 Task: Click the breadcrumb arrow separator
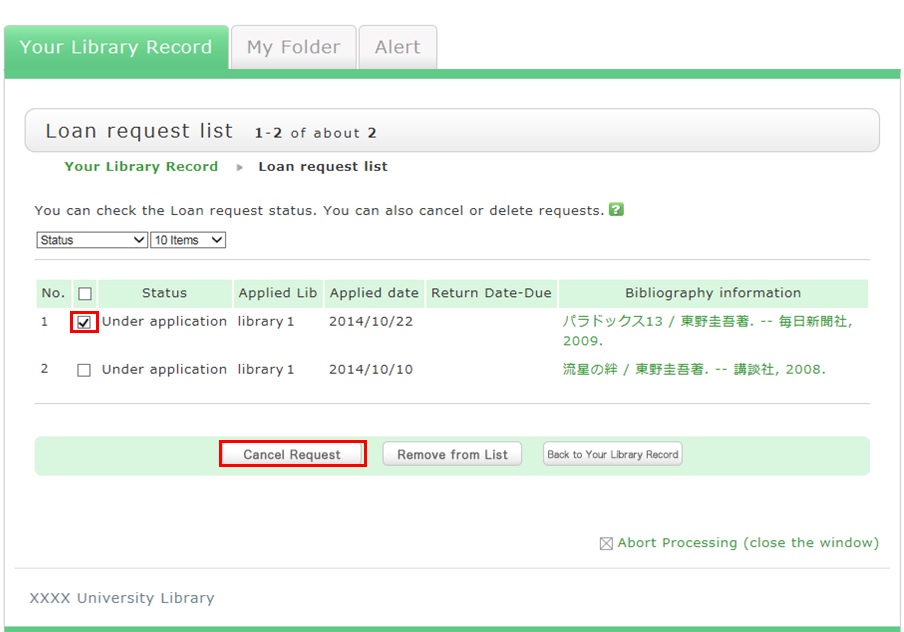pos(240,167)
